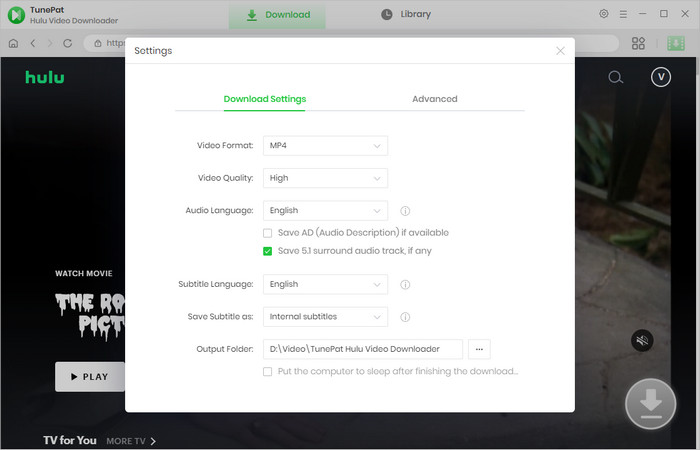Navigate forward with the right arrow
The width and height of the screenshot is (700, 450).
(x=50, y=43)
